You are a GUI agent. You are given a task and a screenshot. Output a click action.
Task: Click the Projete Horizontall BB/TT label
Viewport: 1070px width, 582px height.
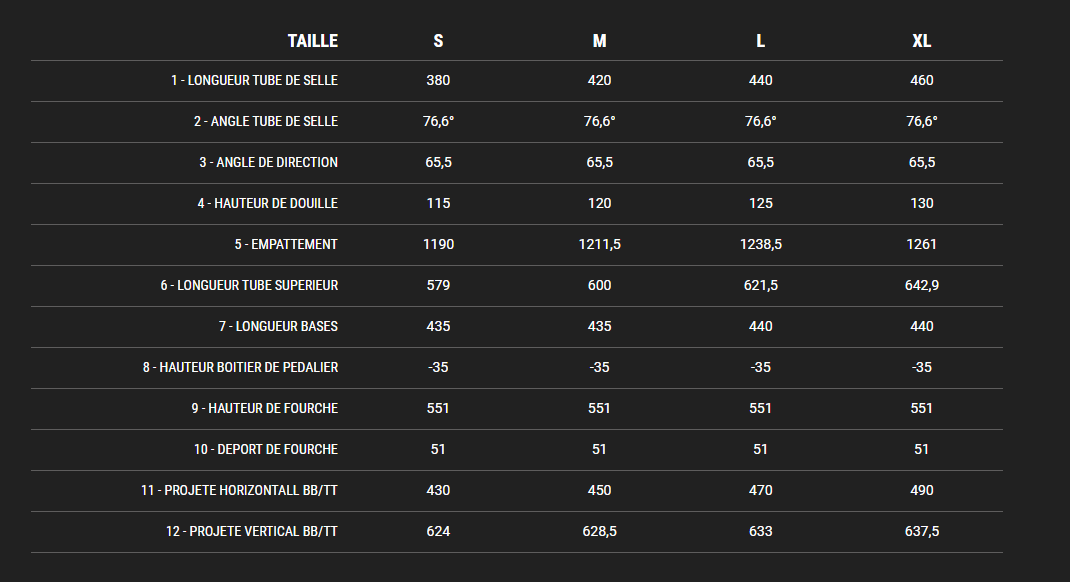click(239, 490)
